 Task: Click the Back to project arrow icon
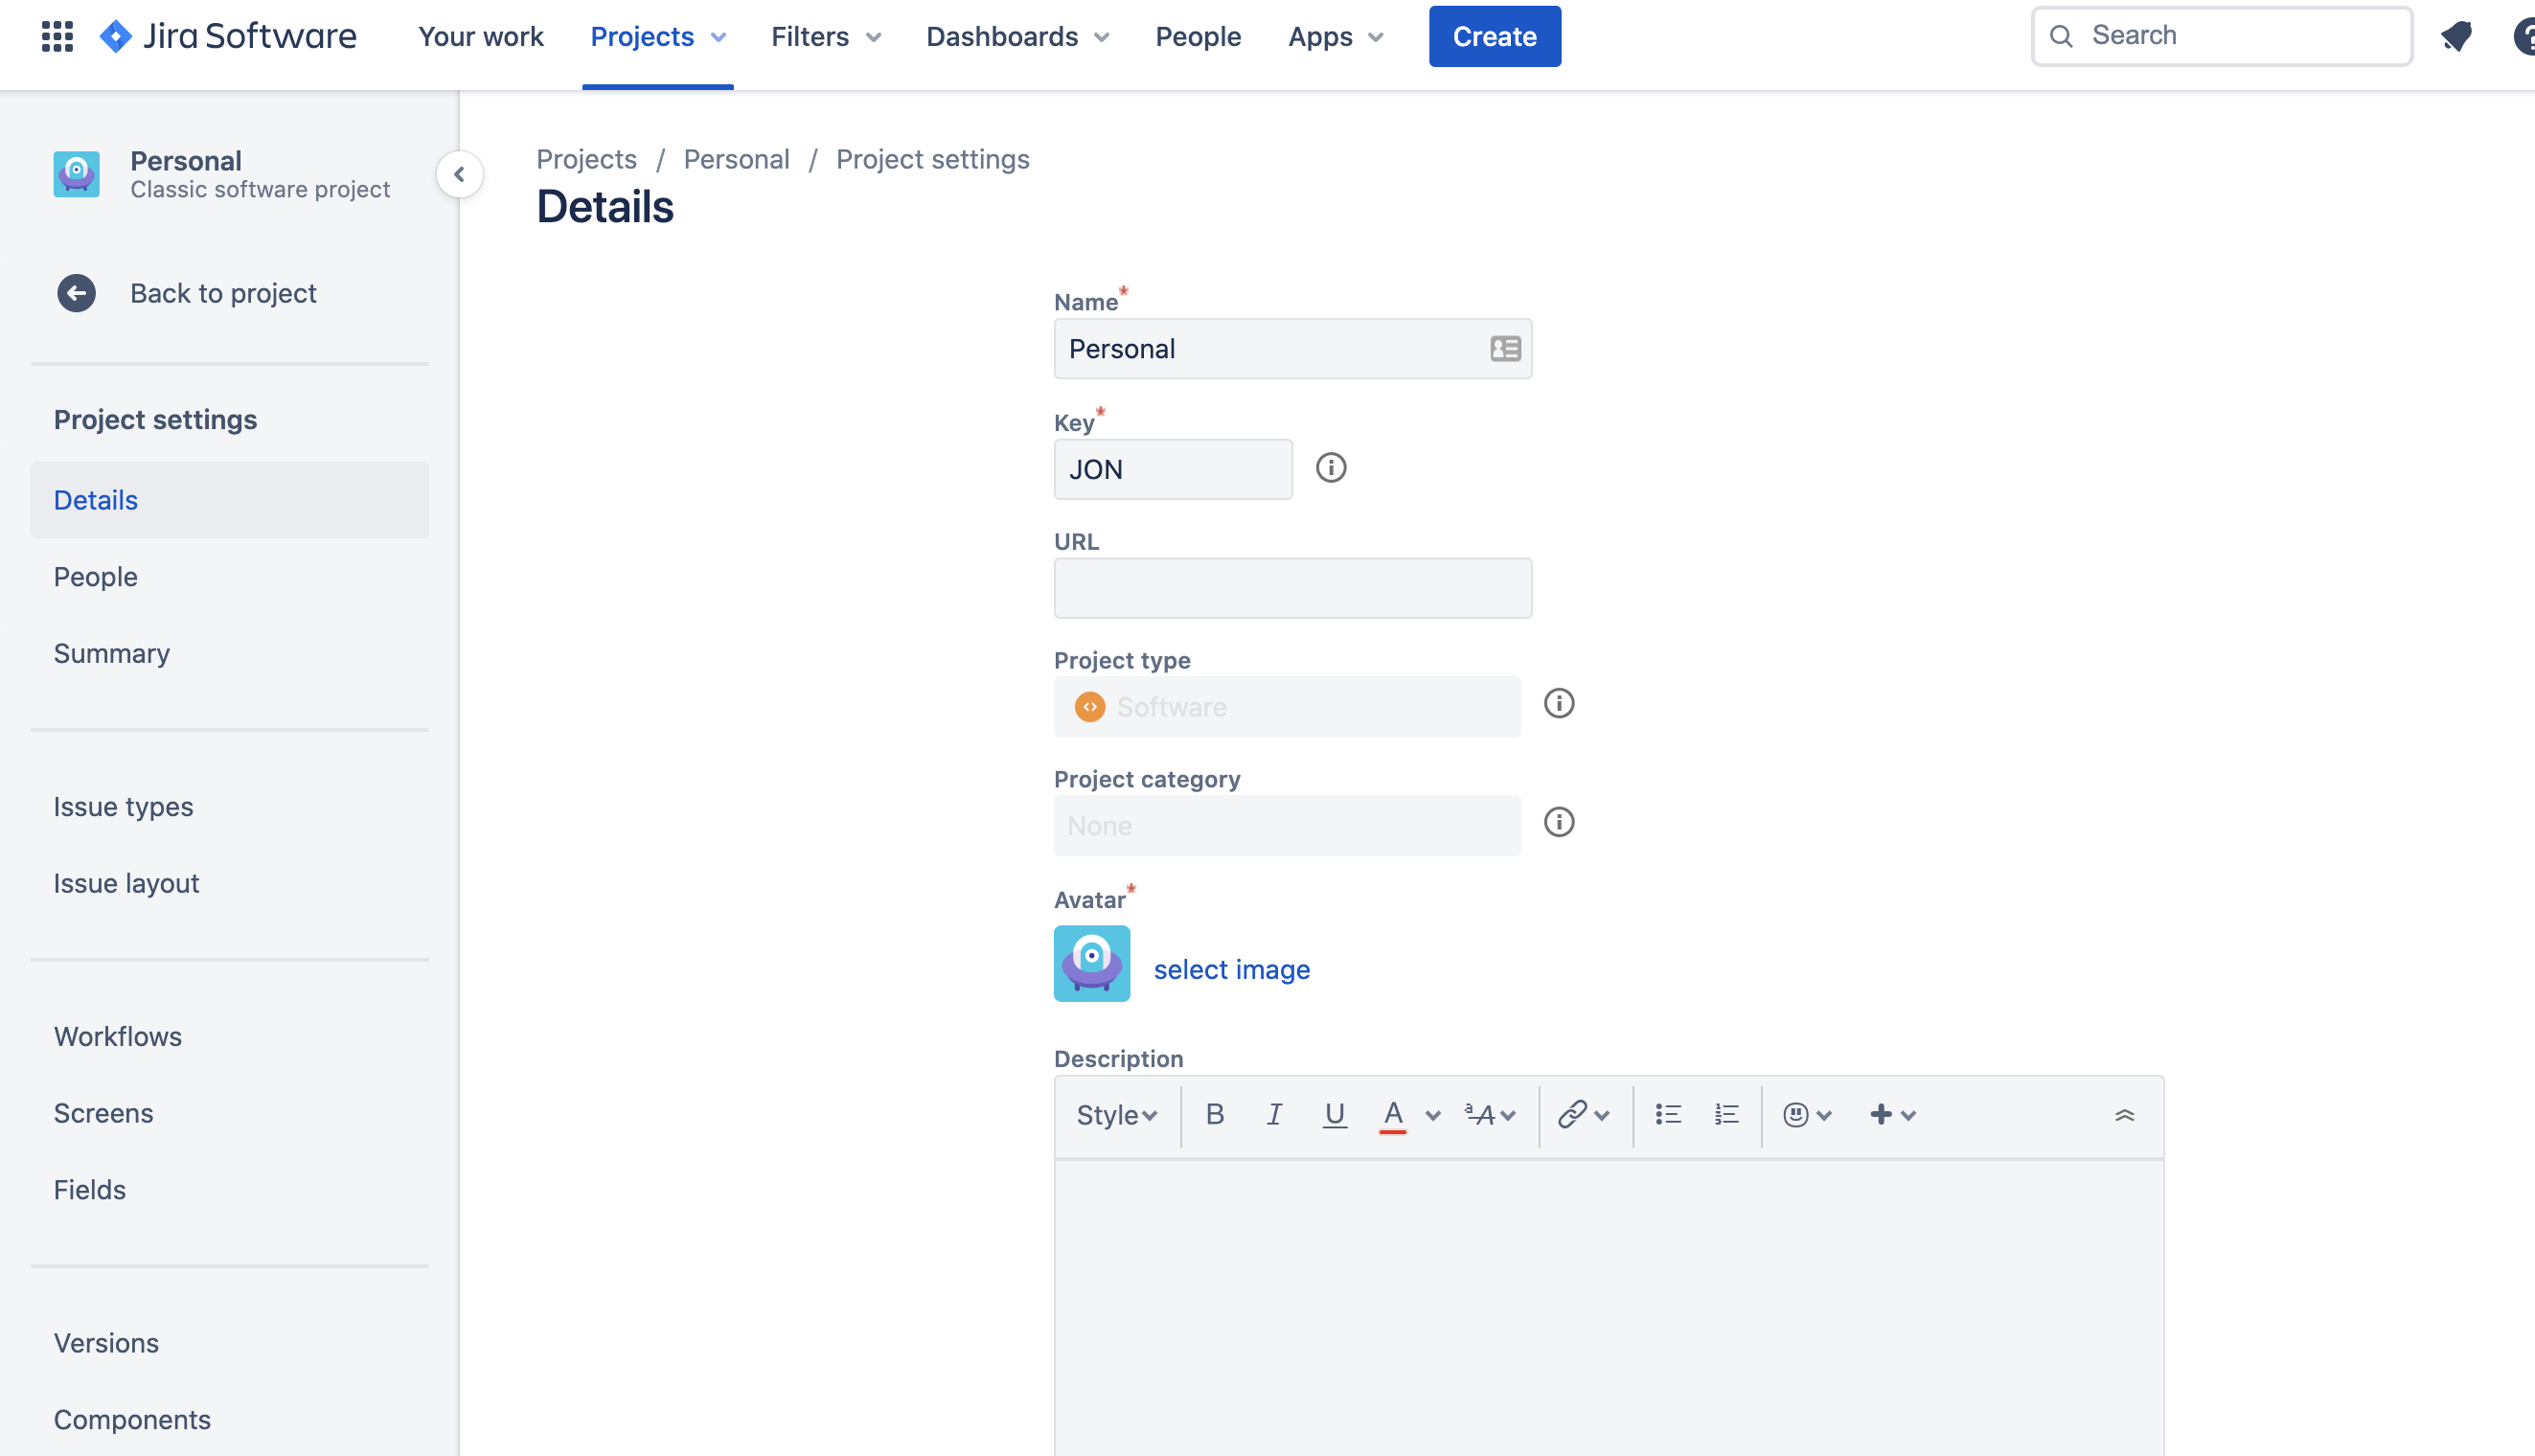pyautogui.click(x=76, y=293)
